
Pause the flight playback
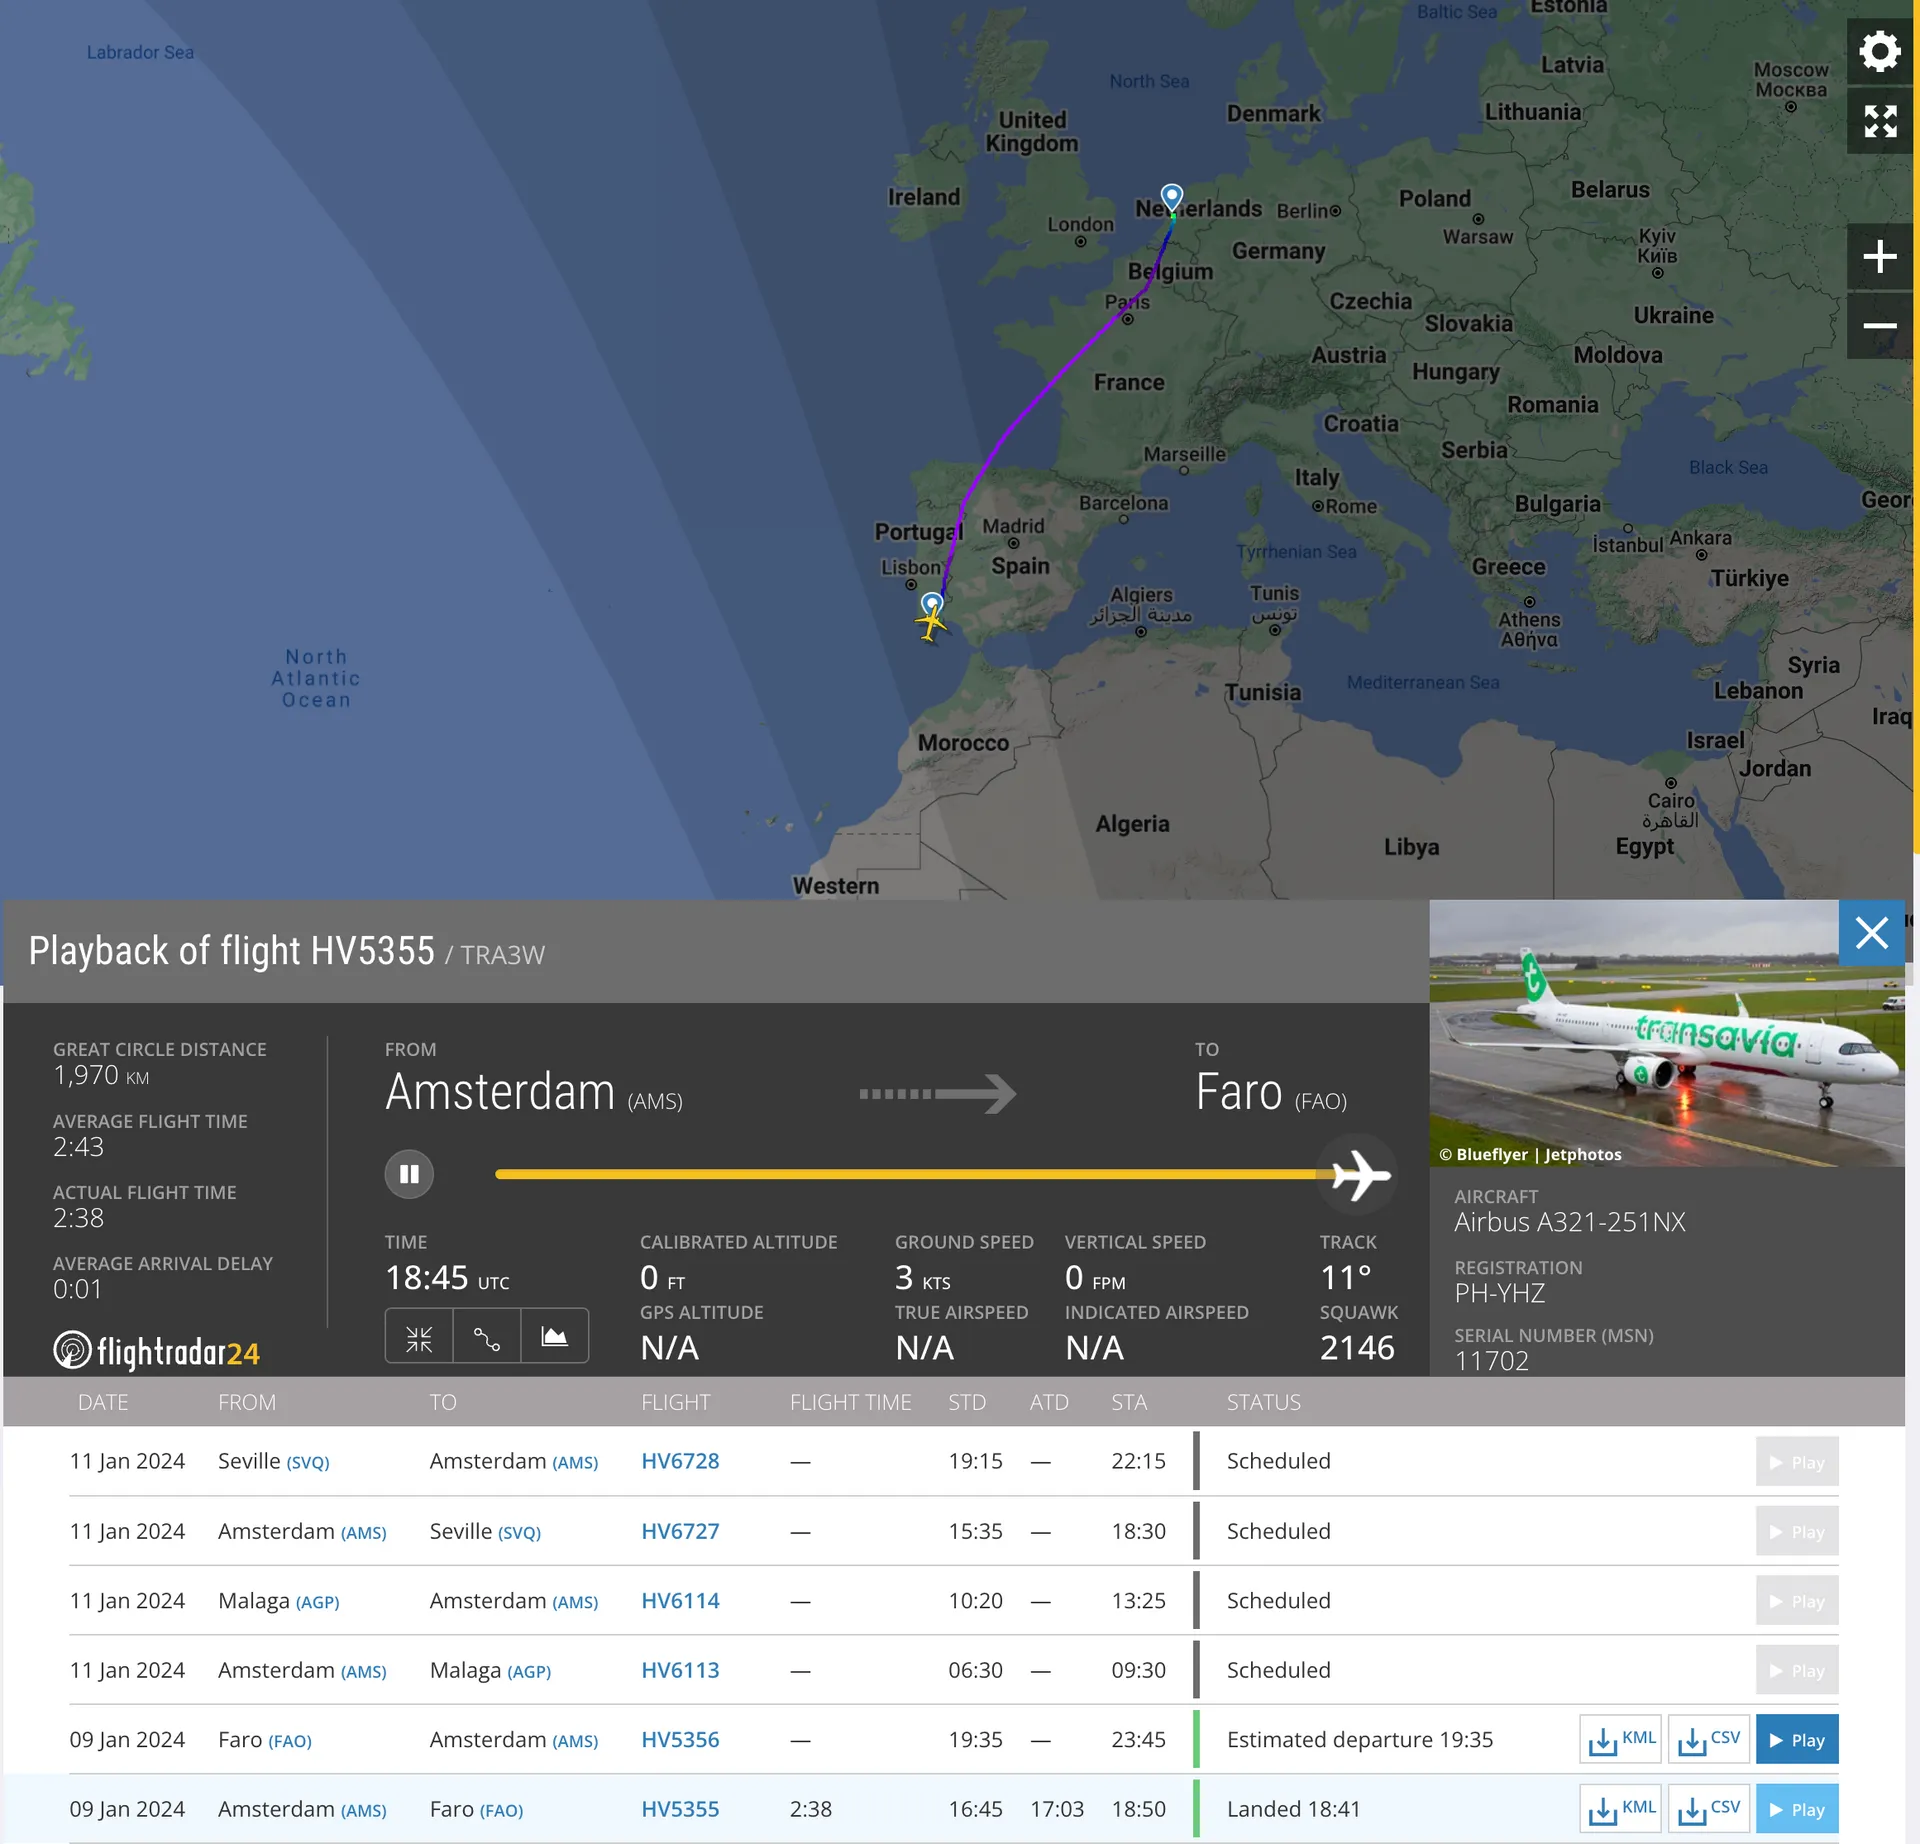click(x=409, y=1174)
